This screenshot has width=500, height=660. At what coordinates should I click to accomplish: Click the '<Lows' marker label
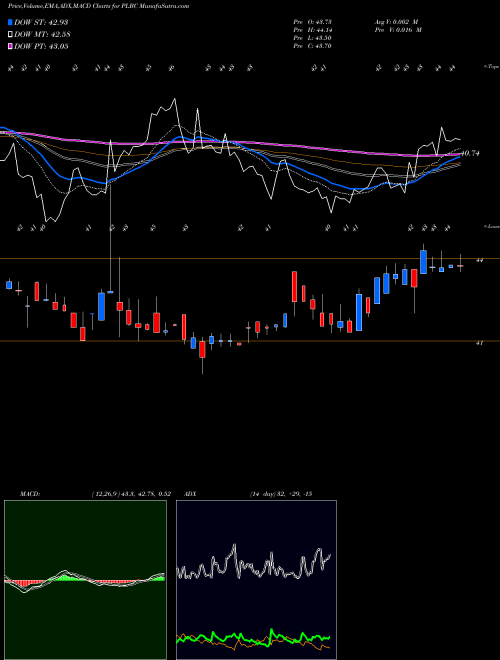point(491,226)
